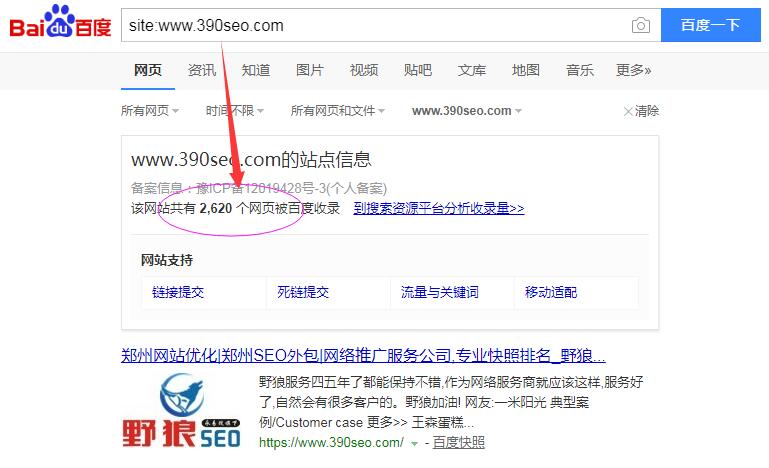Screen dimensions: 769x468
Task: Click the 链接提交 link
Action: coord(178,292)
